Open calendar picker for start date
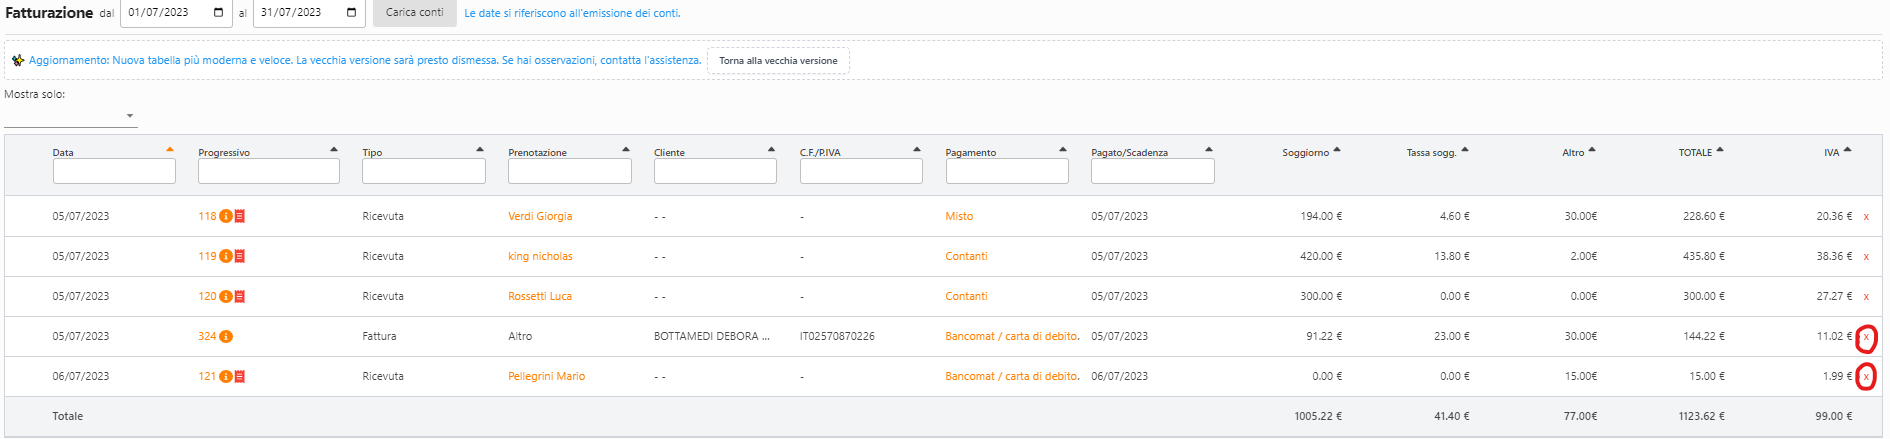 (219, 13)
